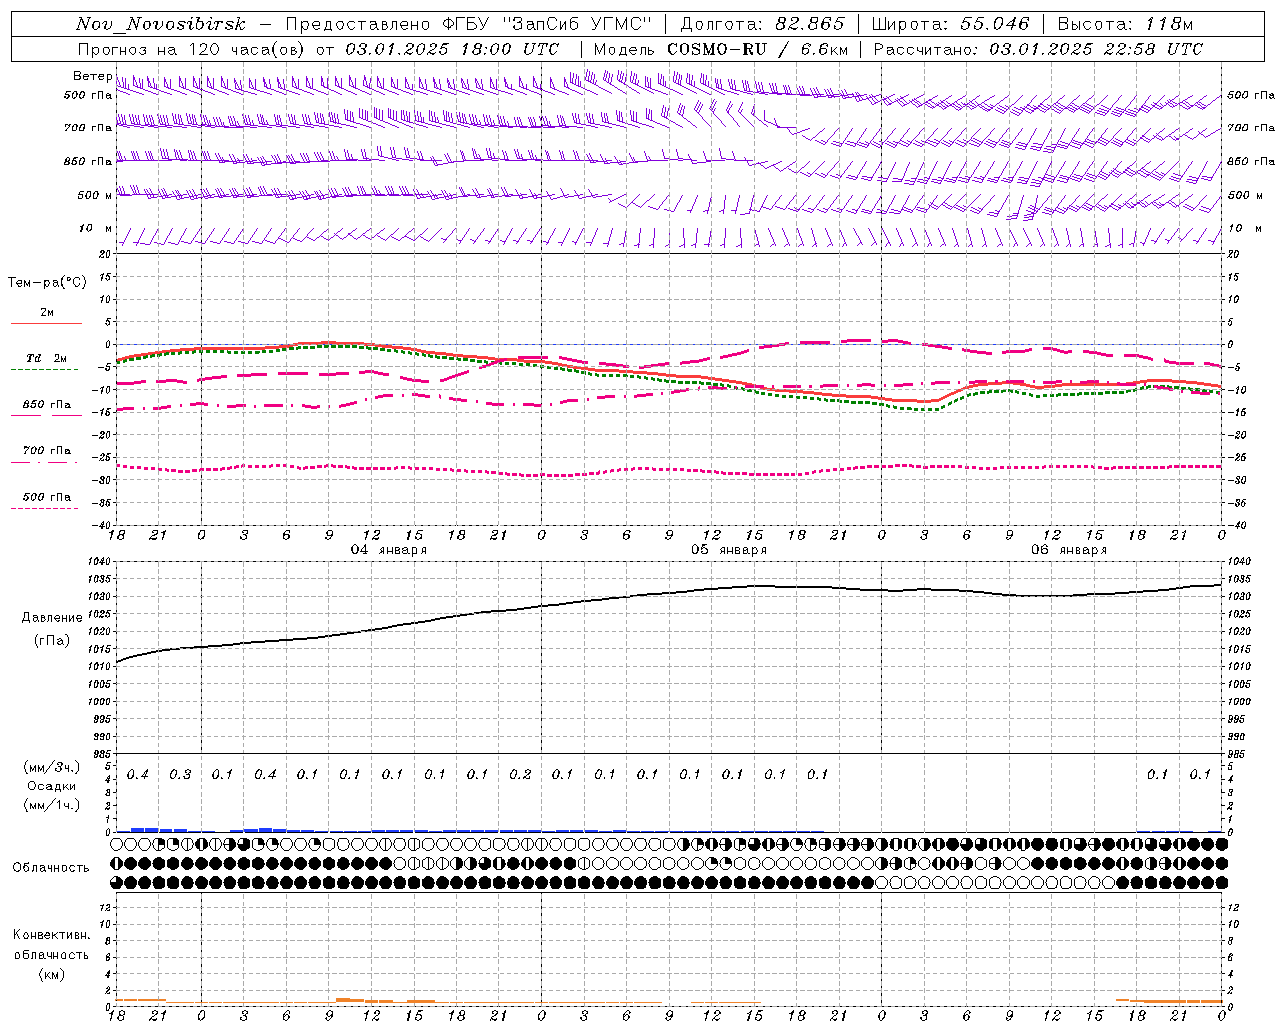Click the longitude value Долгота: 82.865
This screenshot has height=1024, width=1280.
[762, 24]
